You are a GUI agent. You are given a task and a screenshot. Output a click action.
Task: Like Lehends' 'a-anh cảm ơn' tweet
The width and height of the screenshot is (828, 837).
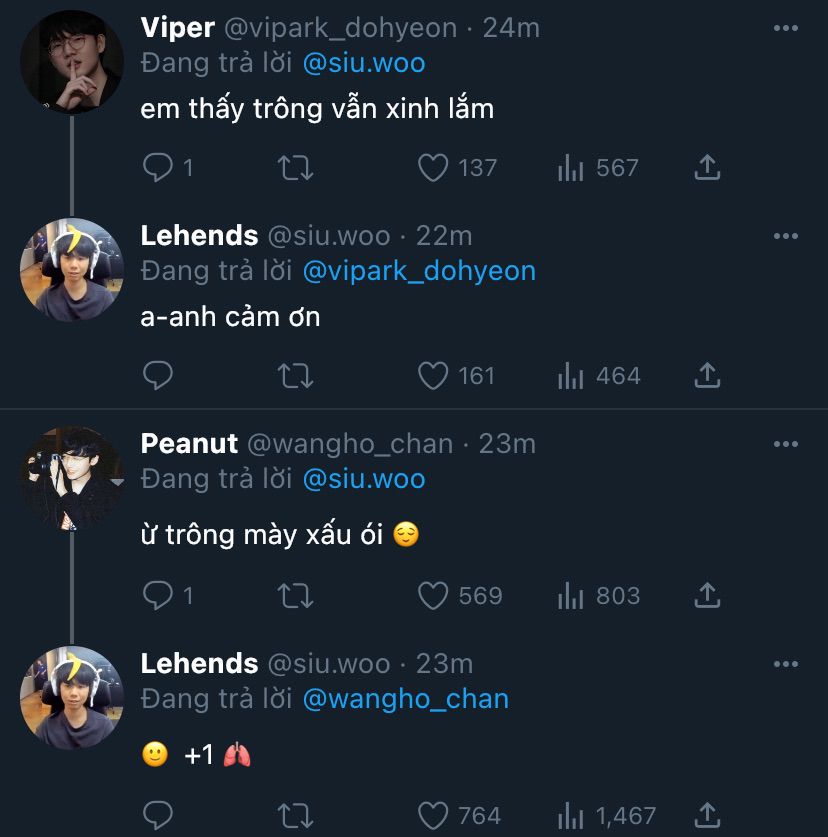point(433,376)
